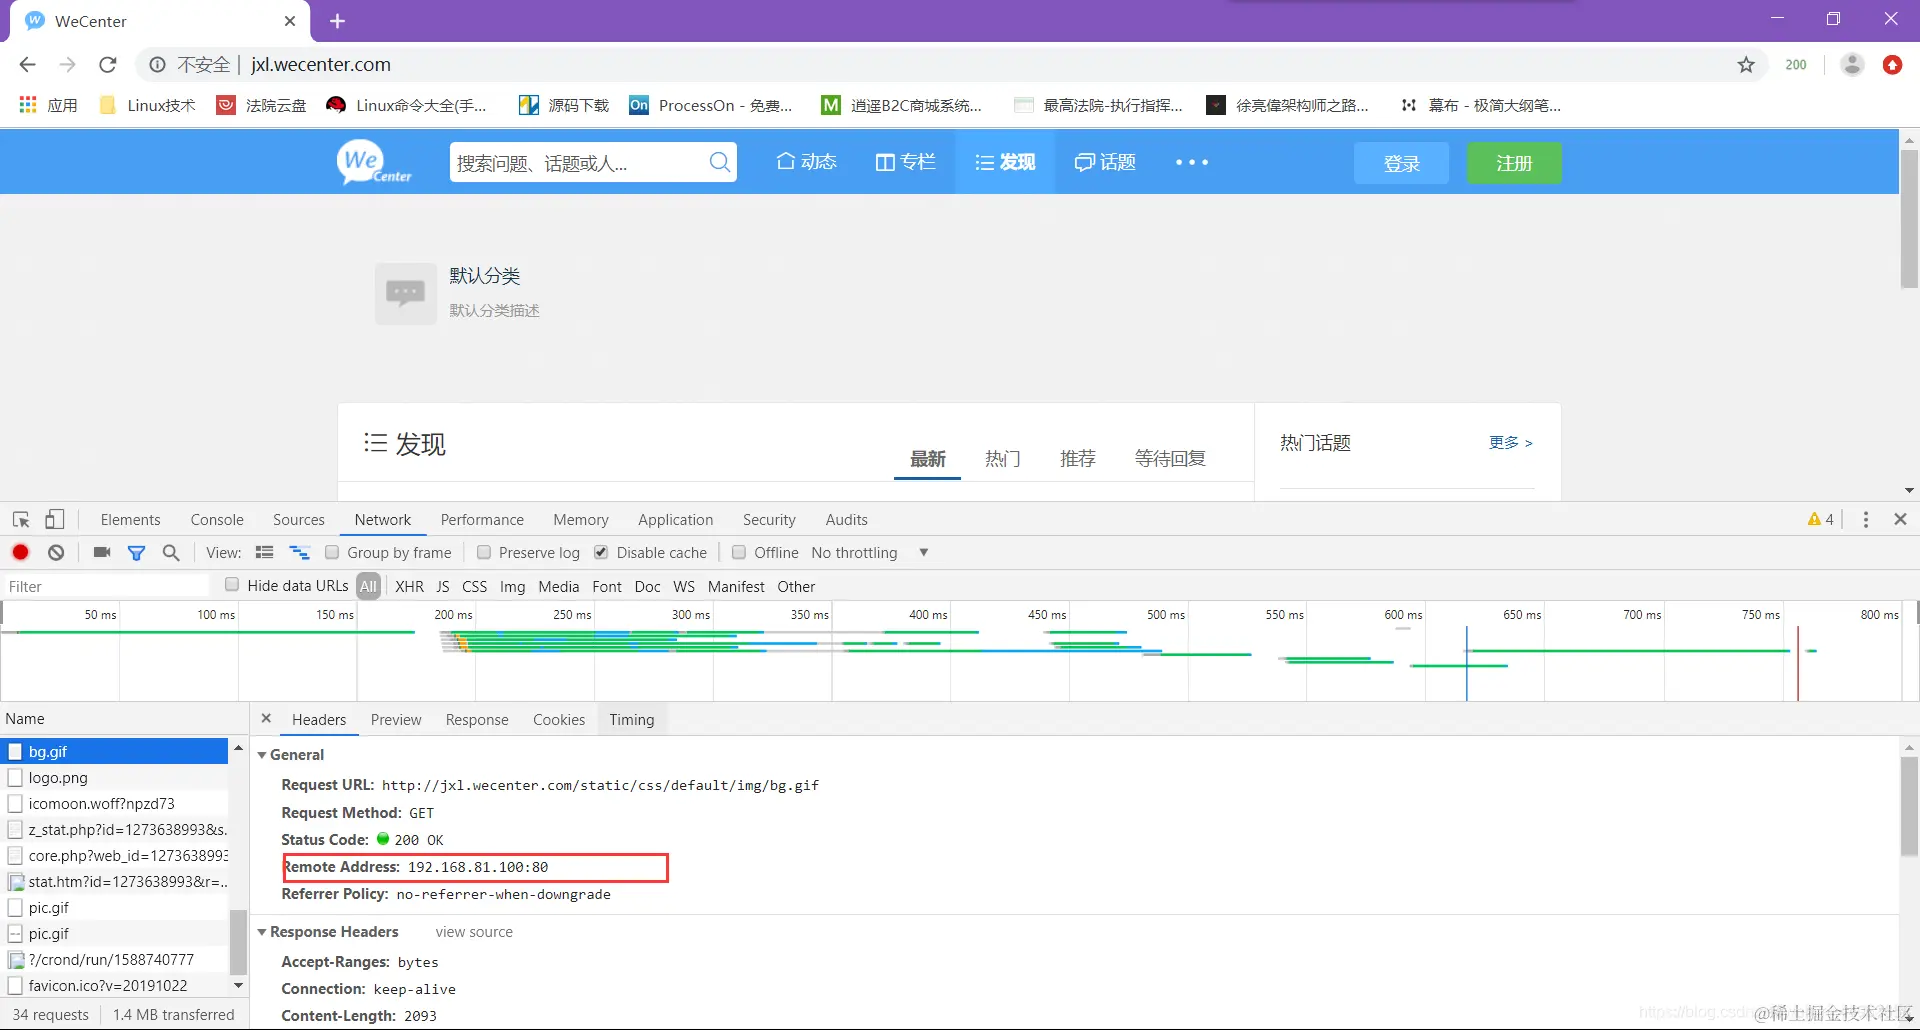
Task: Toggle the network filter funnel icon
Action: point(137,553)
